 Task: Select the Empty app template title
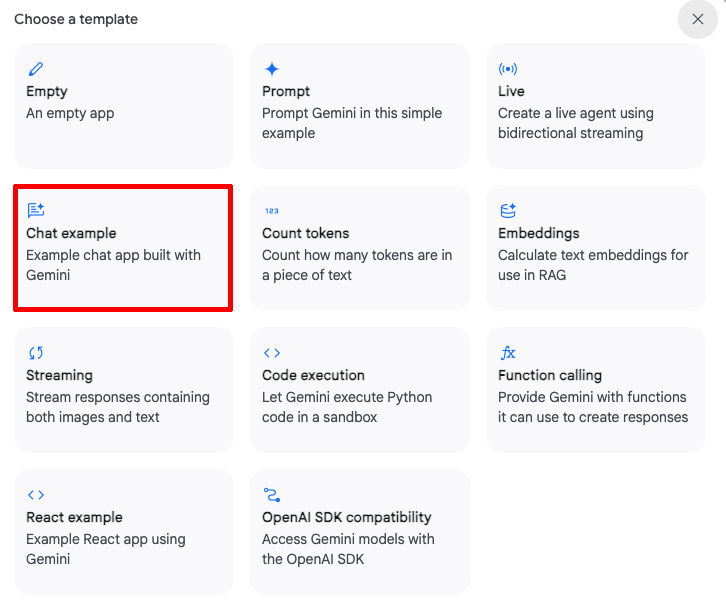click(47, 91)
